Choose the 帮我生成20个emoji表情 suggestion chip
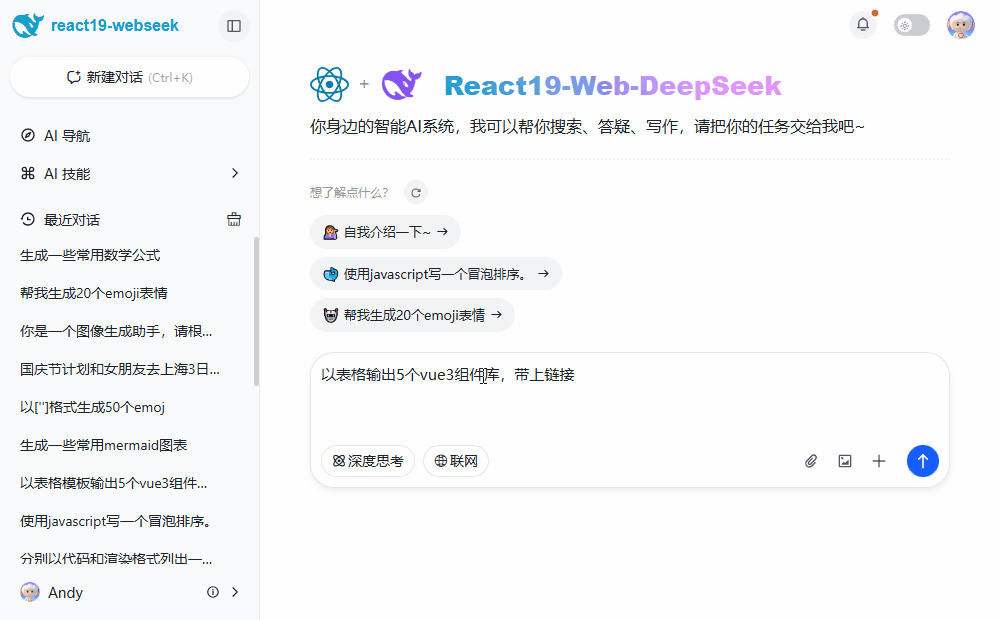The height and width of the screenshot is (620, 1000). [x=412, y=315]
